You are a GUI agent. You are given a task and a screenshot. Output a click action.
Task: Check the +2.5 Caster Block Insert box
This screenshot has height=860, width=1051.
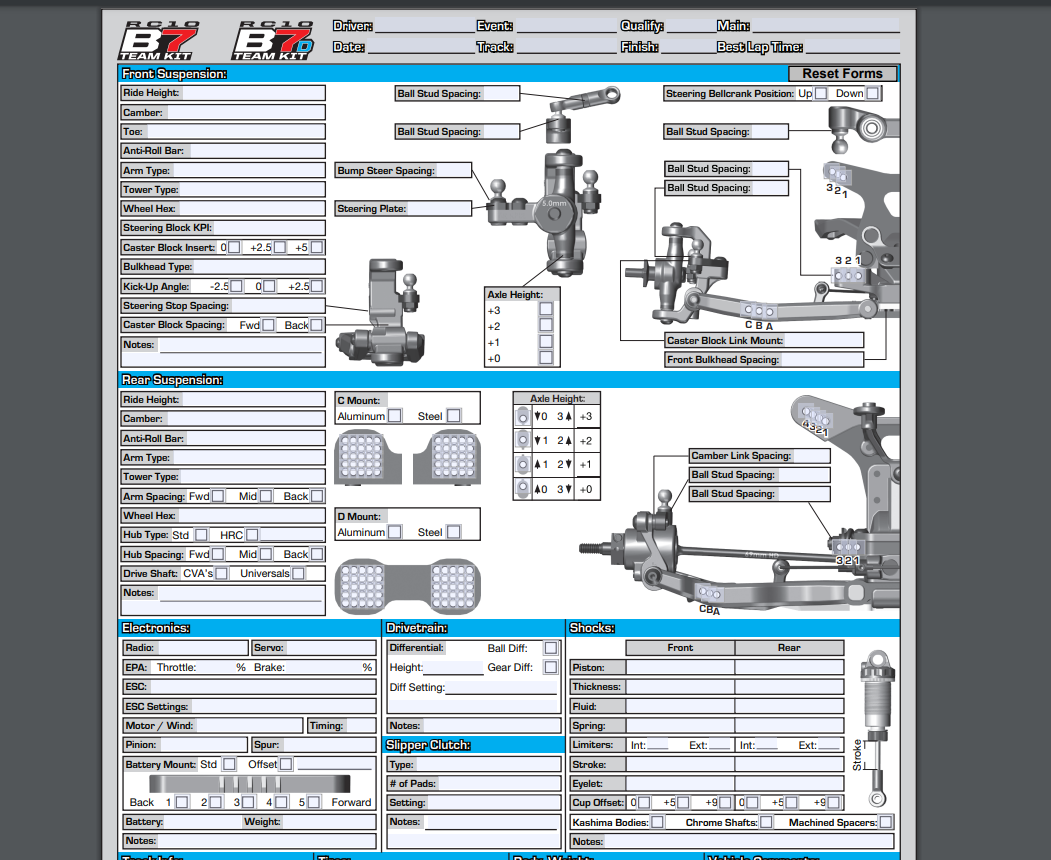[x=278, y=248]
